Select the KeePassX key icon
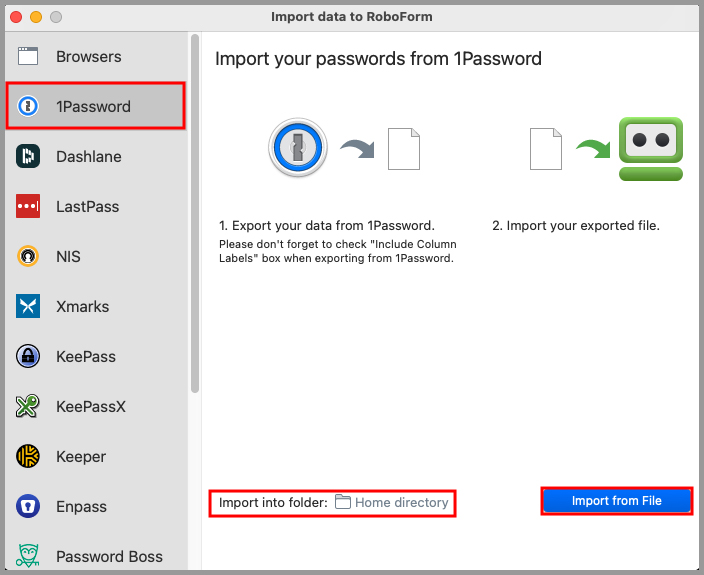The width and height of the screenshot is (704, 575). (28, 407)
